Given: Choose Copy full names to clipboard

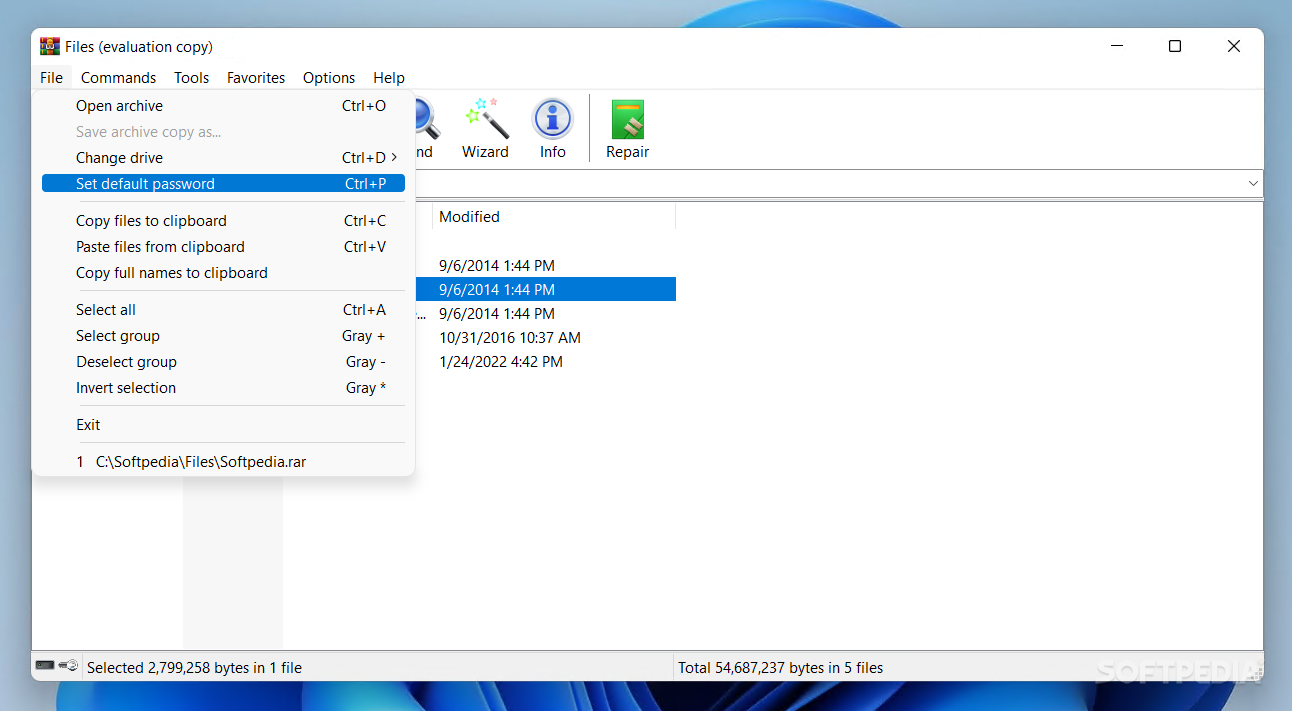Looking at the screenshot, I should pos(223,273).
